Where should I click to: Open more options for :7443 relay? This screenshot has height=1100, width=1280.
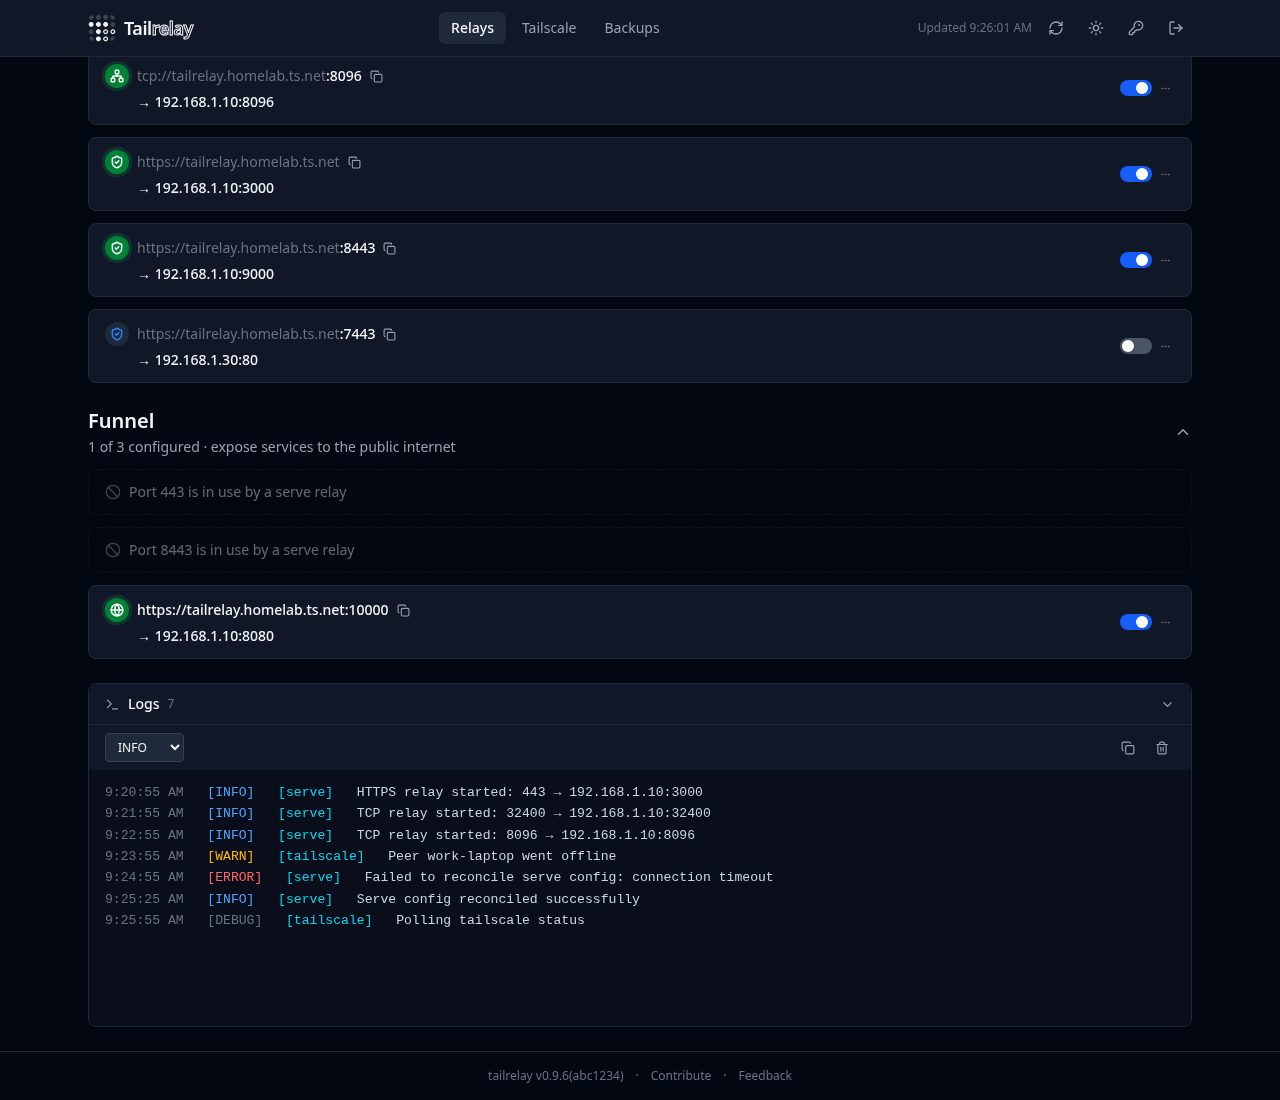pyautogui.click(x=1165, y=346)
